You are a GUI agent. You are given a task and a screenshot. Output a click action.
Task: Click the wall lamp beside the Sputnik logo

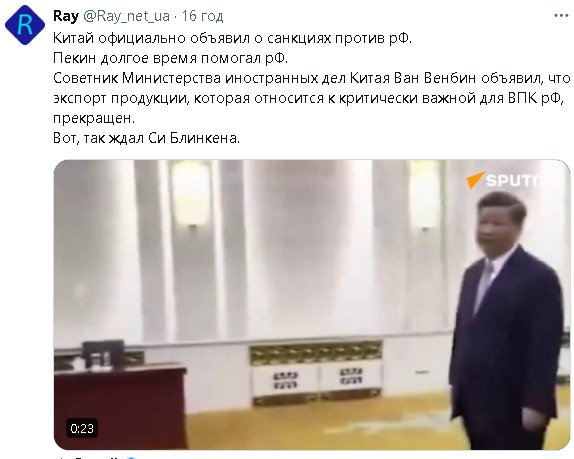[425, 196]
